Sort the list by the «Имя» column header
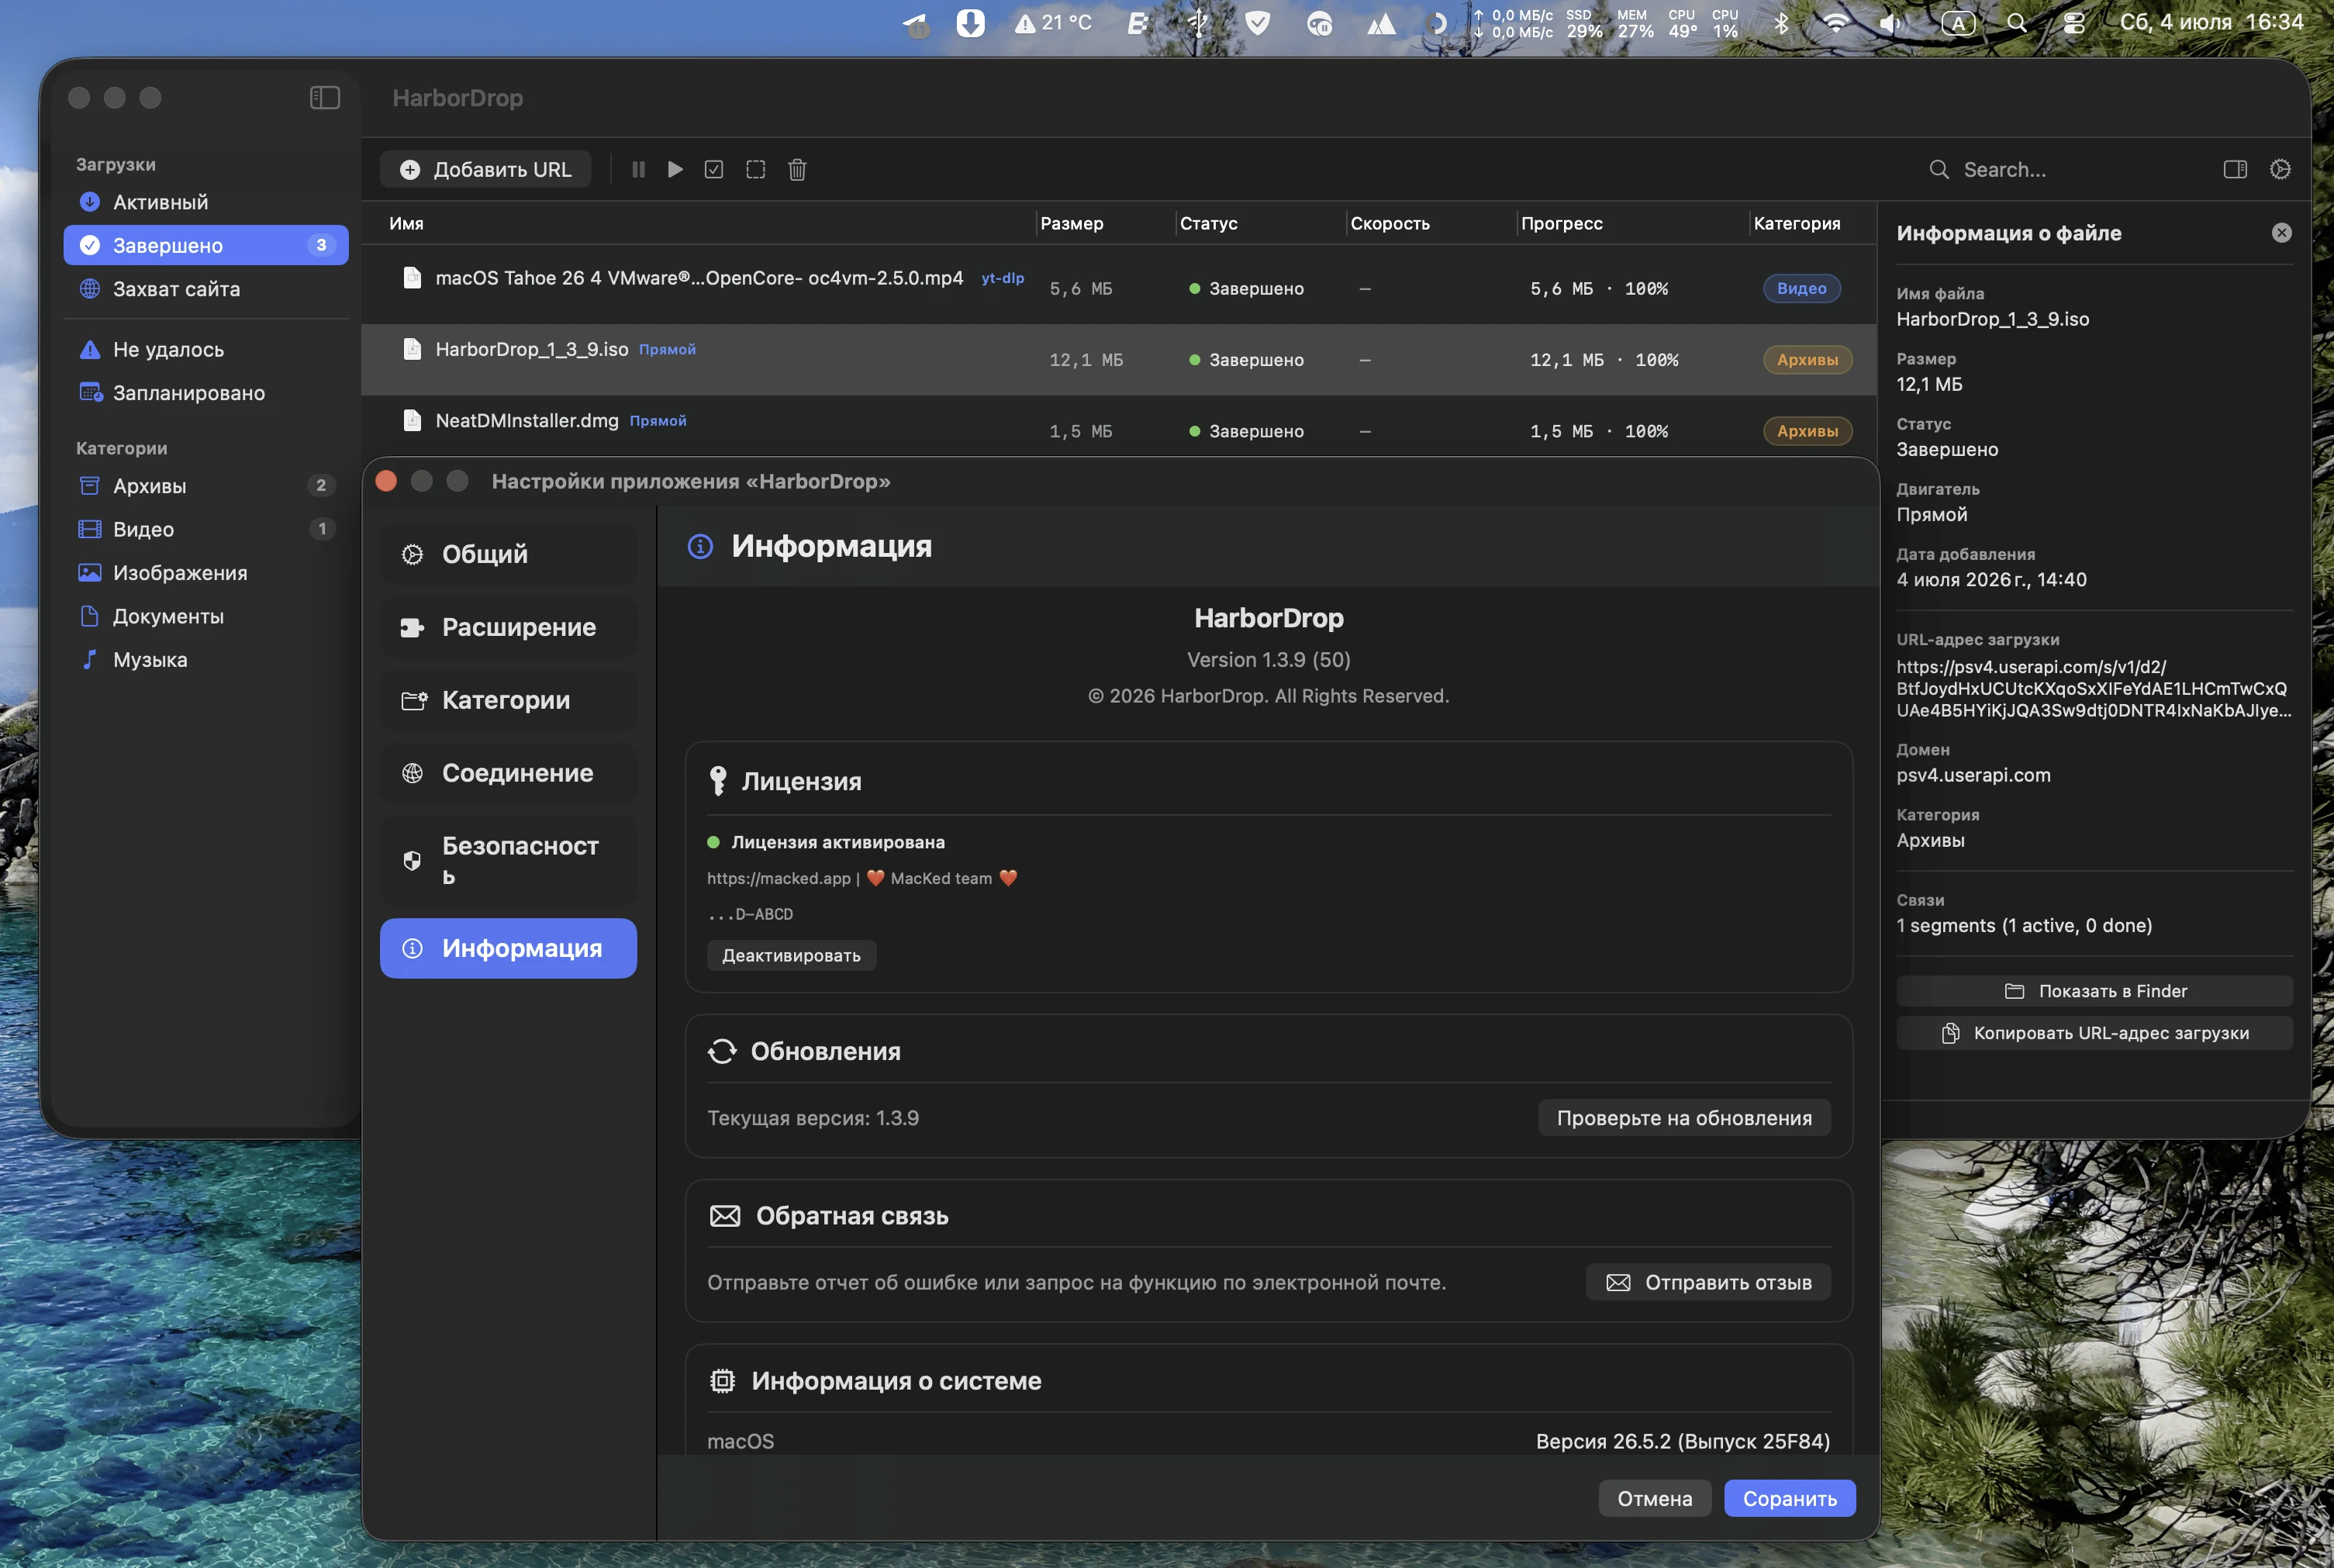This screenshot has height=1568, width=2334. coord(406,223)
